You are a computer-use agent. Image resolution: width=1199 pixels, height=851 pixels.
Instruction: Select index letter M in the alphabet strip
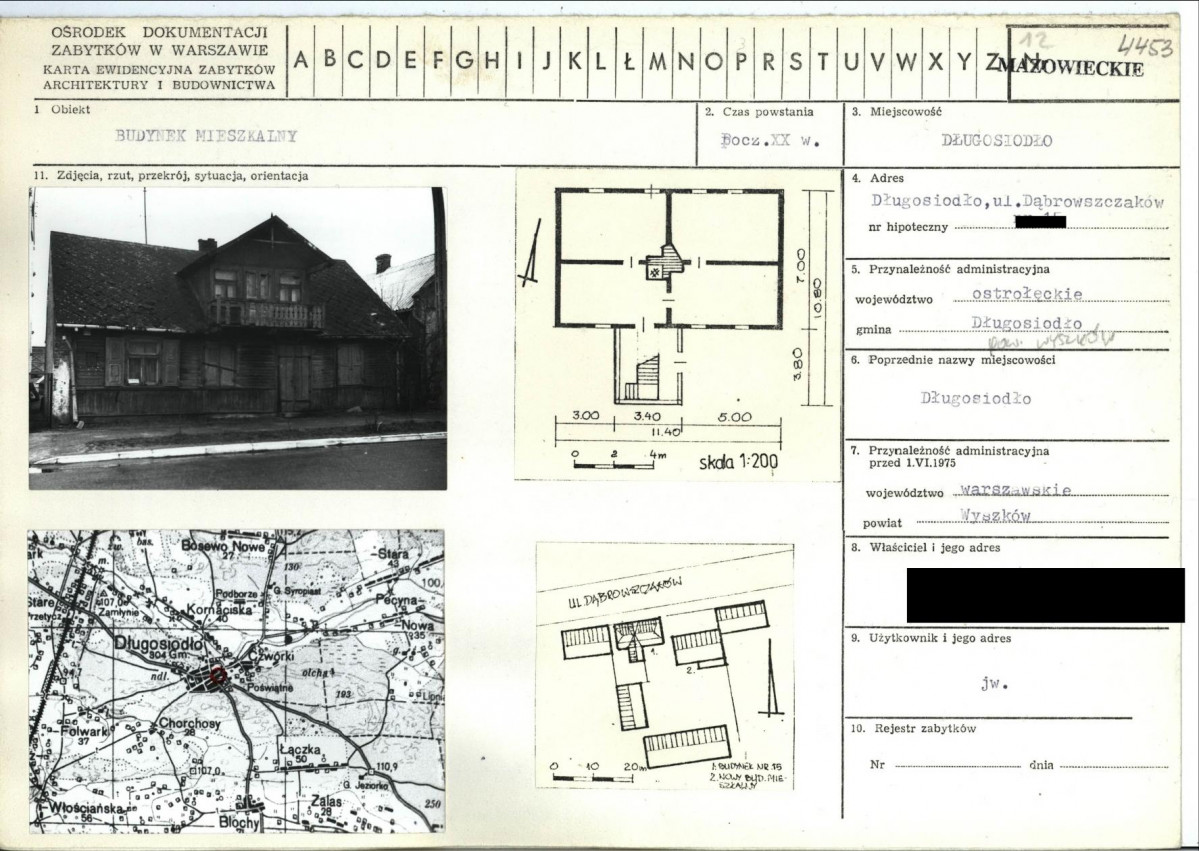click(657, 61)
